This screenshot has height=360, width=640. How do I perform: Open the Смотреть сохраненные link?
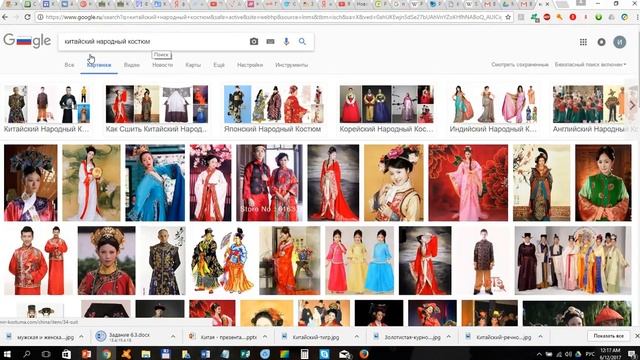click(x=520, y=64)
